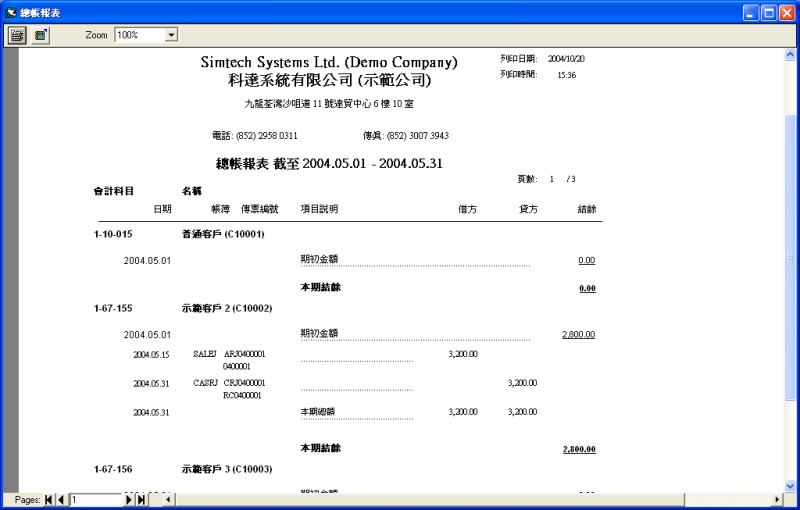Click the date 2004.05.15
The image size is (800, 510).
click(151, 354)
